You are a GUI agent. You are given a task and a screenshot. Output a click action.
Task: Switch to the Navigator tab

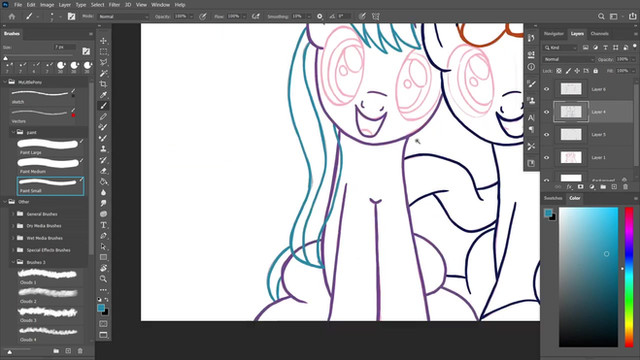point(554,34)
